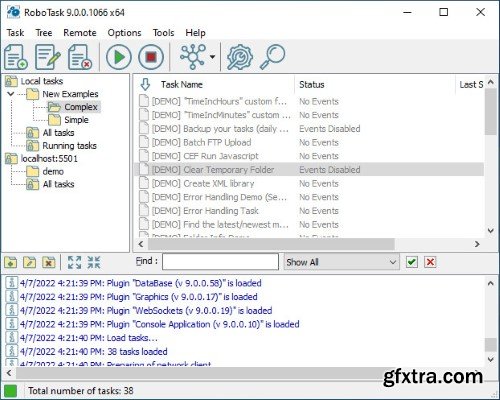
Task: Click the magnifier search toolbar icon
Action: pos(272,57)
